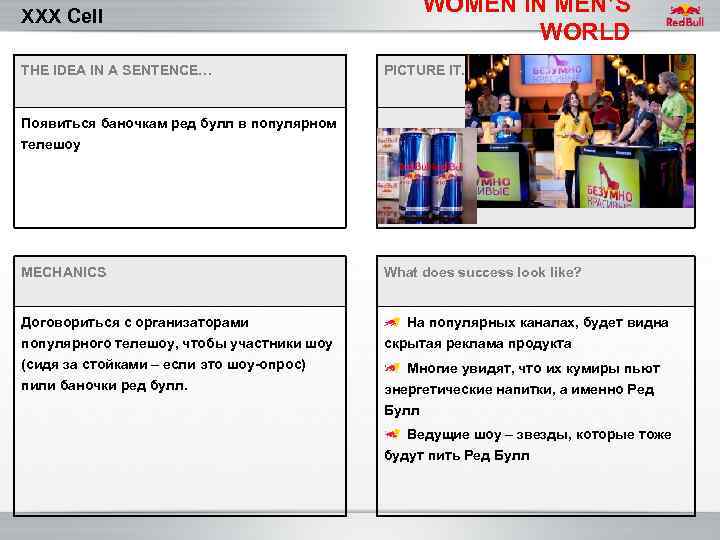Click the text 'будут пить Ред Булл'
The image size is (720, 540).
[x=457, y=456]
